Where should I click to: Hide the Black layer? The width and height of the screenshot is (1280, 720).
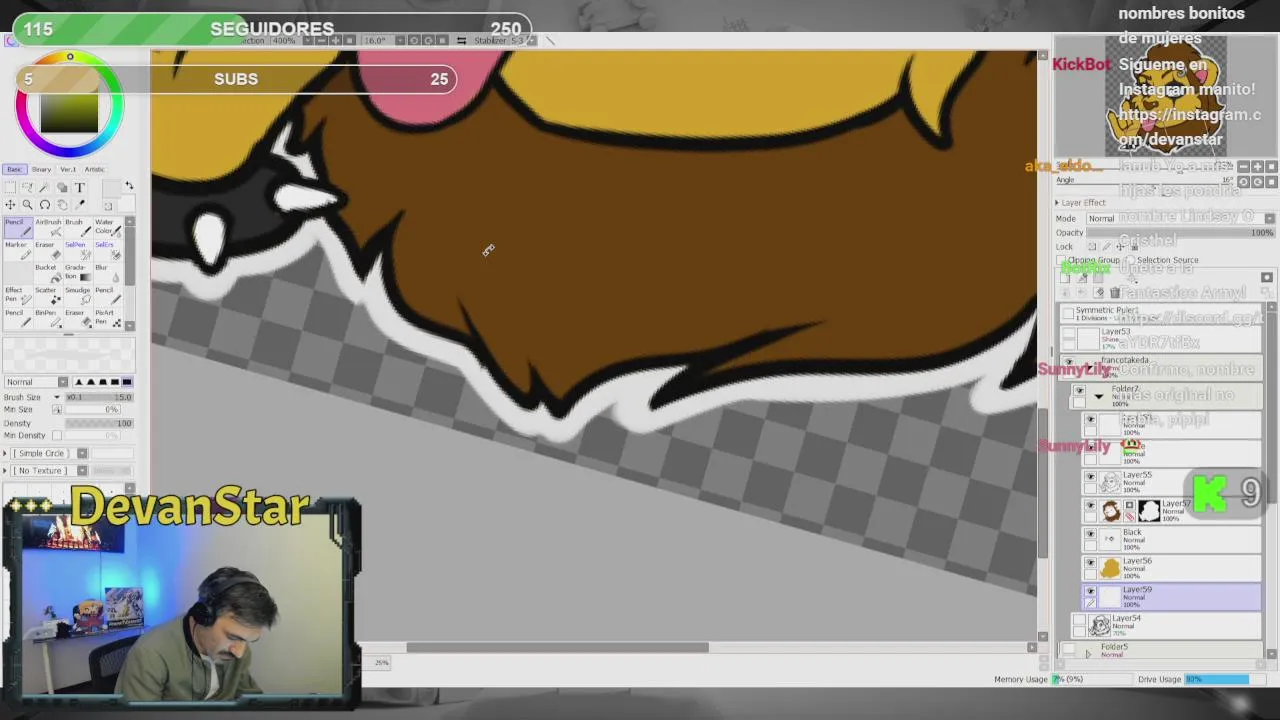pos(1090,535)
